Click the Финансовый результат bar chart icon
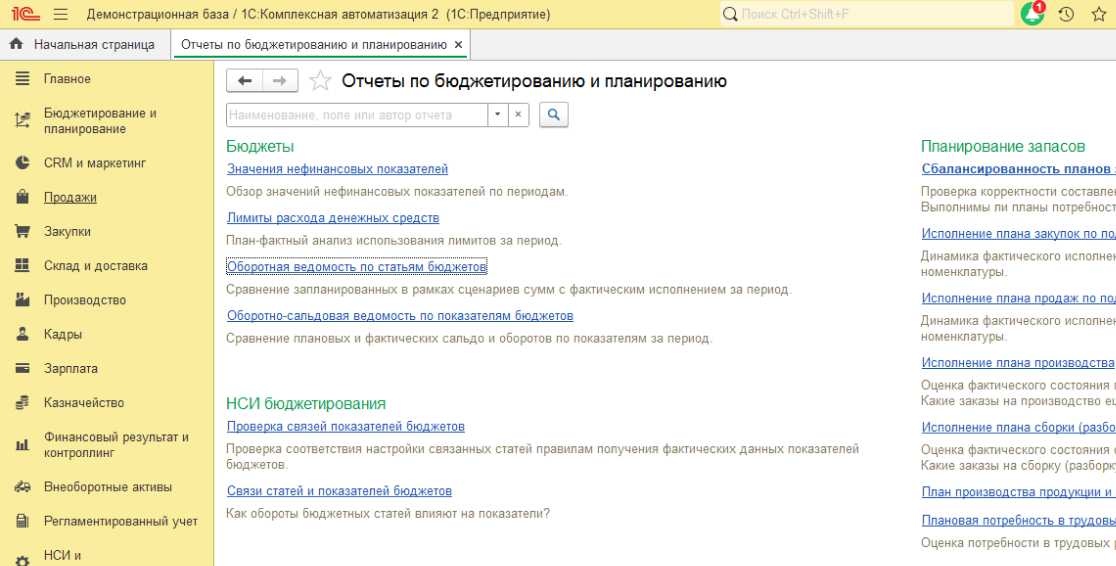 click(x=23, y=445)
